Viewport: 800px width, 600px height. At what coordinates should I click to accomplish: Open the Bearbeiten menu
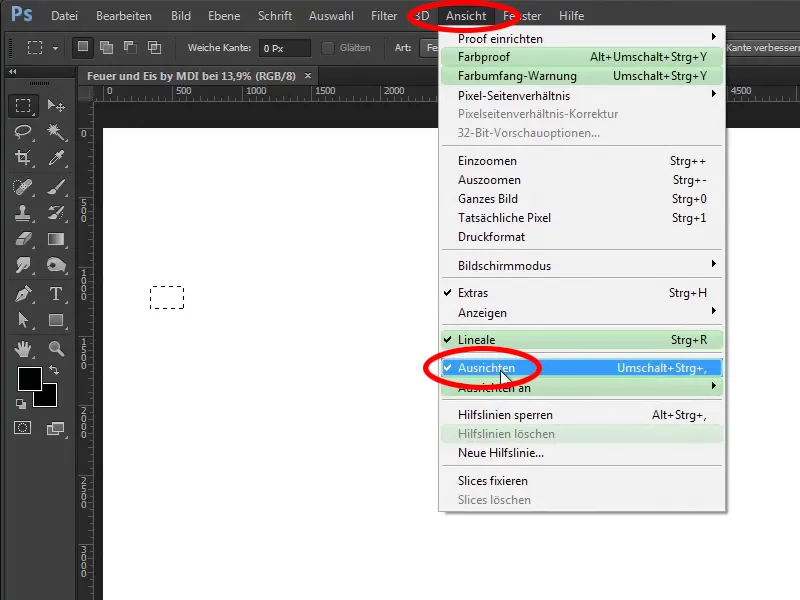[x=124, y=16]
